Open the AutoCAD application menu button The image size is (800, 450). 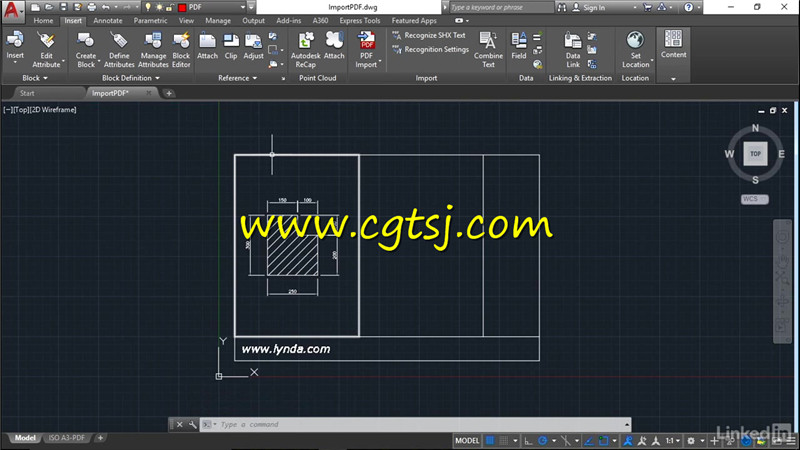11,10
